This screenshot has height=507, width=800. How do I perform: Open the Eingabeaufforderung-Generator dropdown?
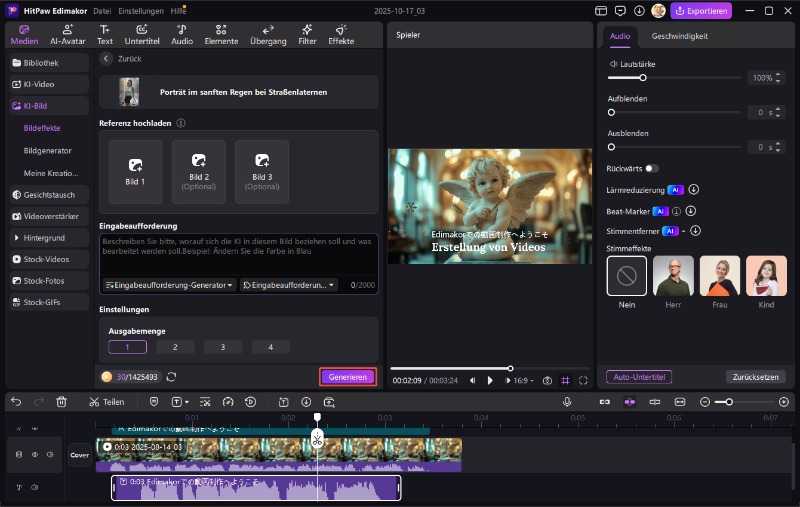click(x=169, y=285)
